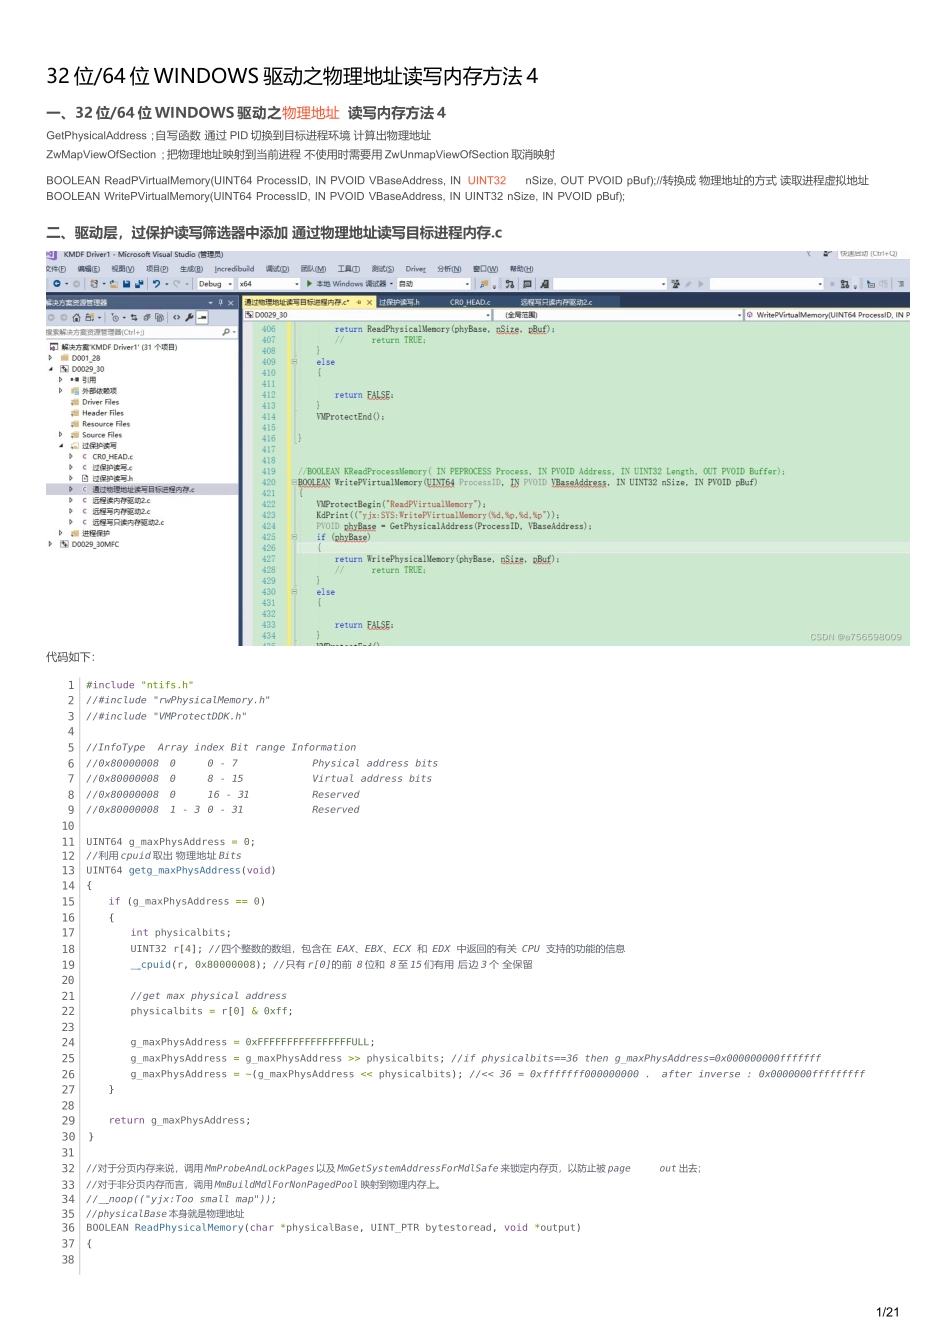Open the Debug configuration dropdown
The height and width of the screenshot is (1344, 950).
coord(214,284)
